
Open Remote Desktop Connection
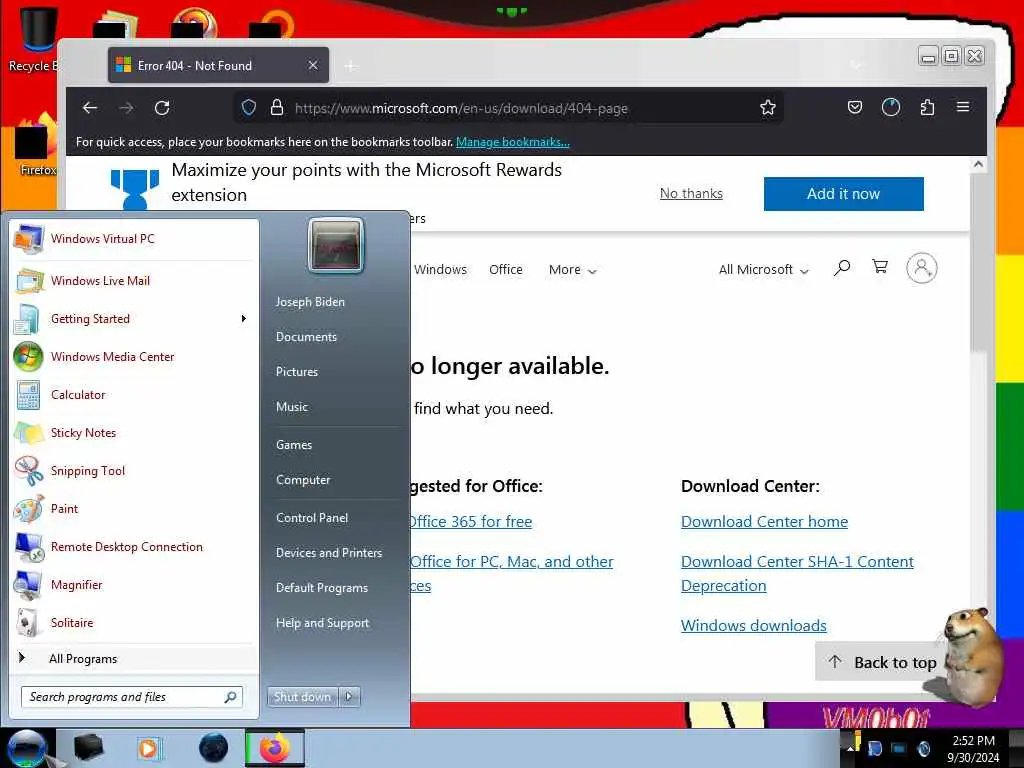[133, 547]
